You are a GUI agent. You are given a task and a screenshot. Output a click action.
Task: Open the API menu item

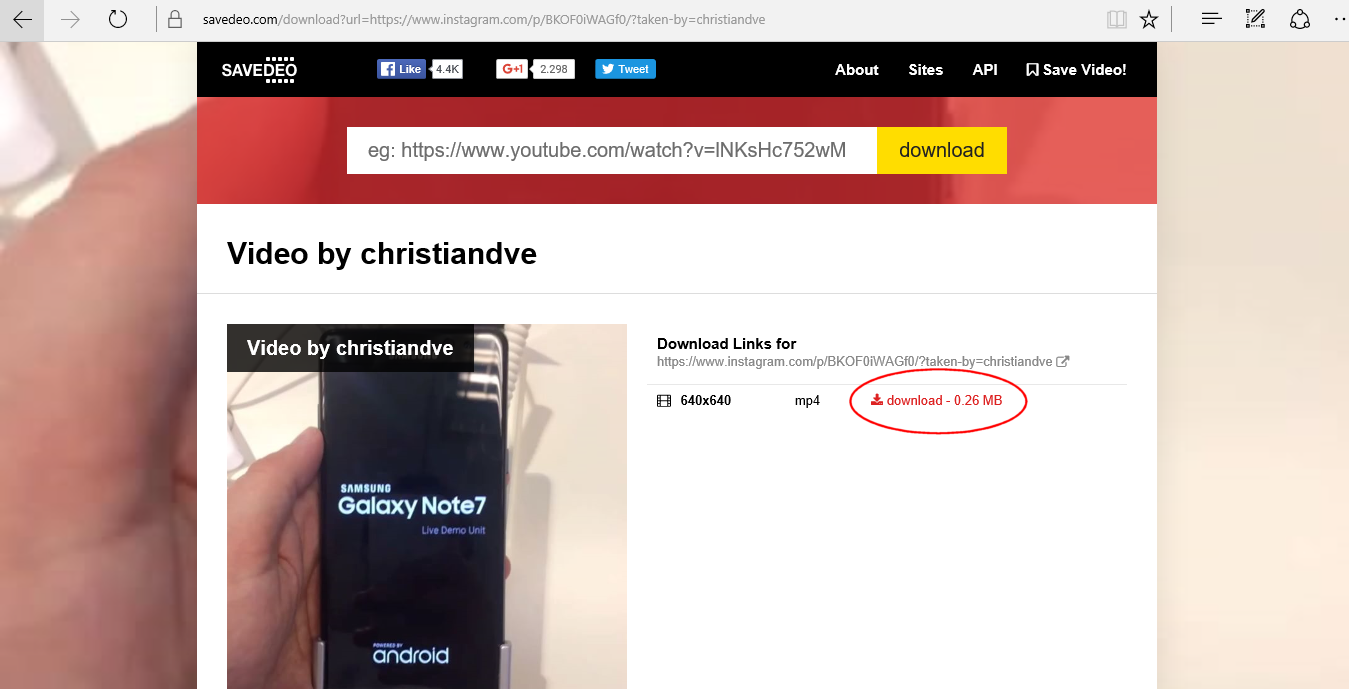(985, 70)
